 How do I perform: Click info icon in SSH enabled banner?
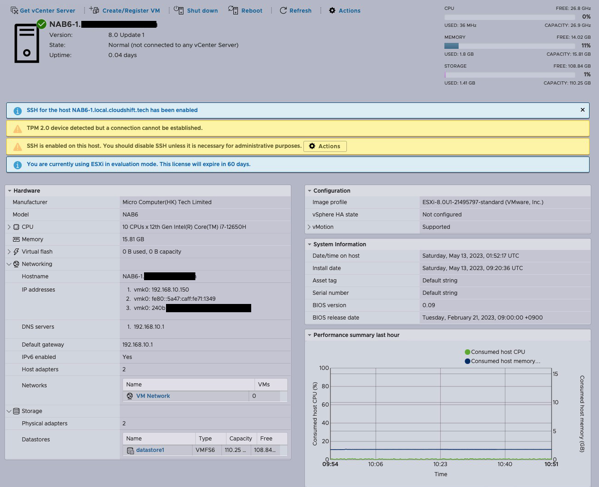(17, 111)
